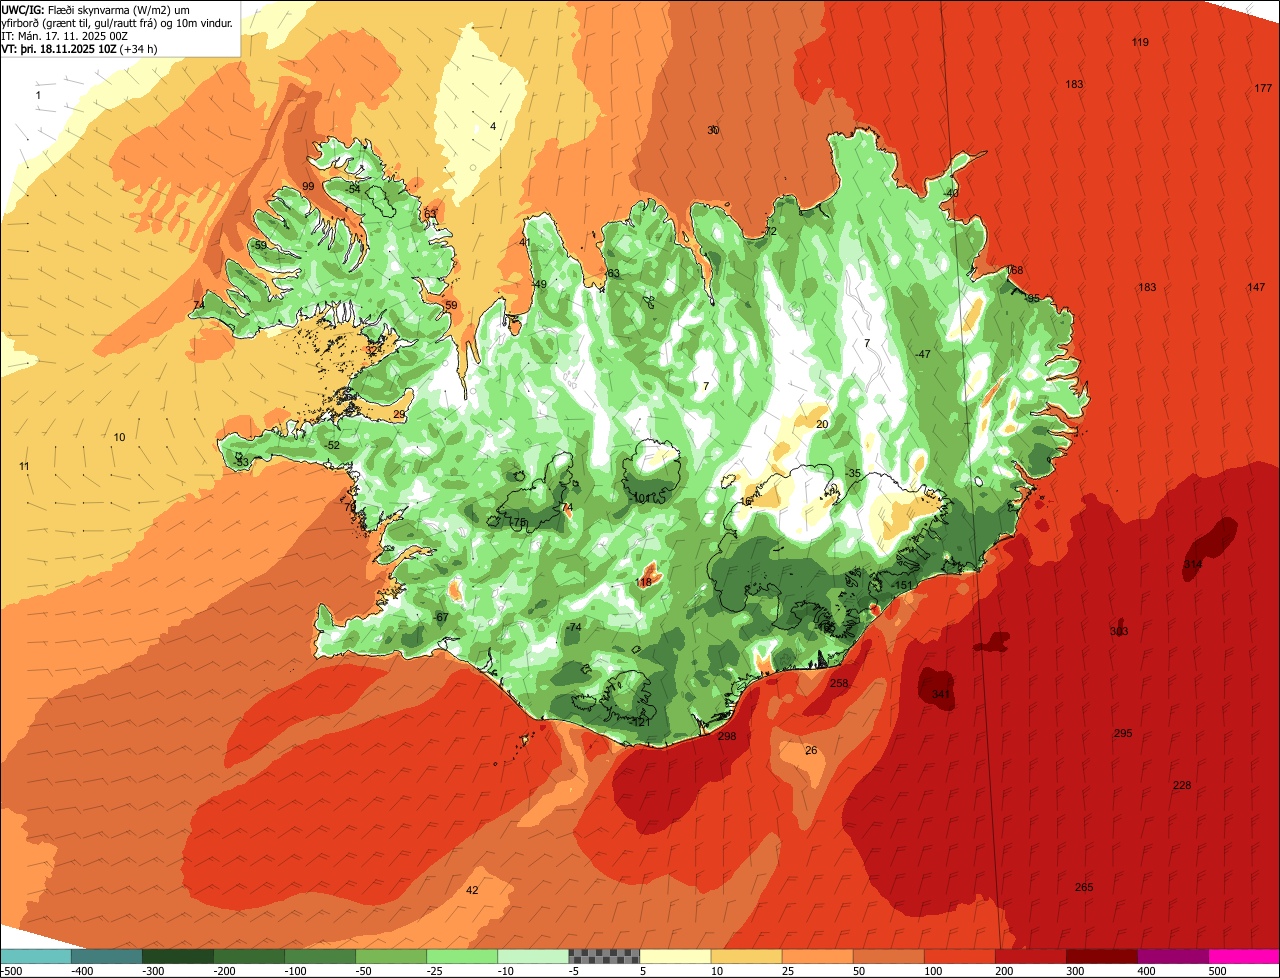The width and height of the screenshot is (1280, 978).
Task: Click the yellow-orange swatch above 10
Action: 746,956
